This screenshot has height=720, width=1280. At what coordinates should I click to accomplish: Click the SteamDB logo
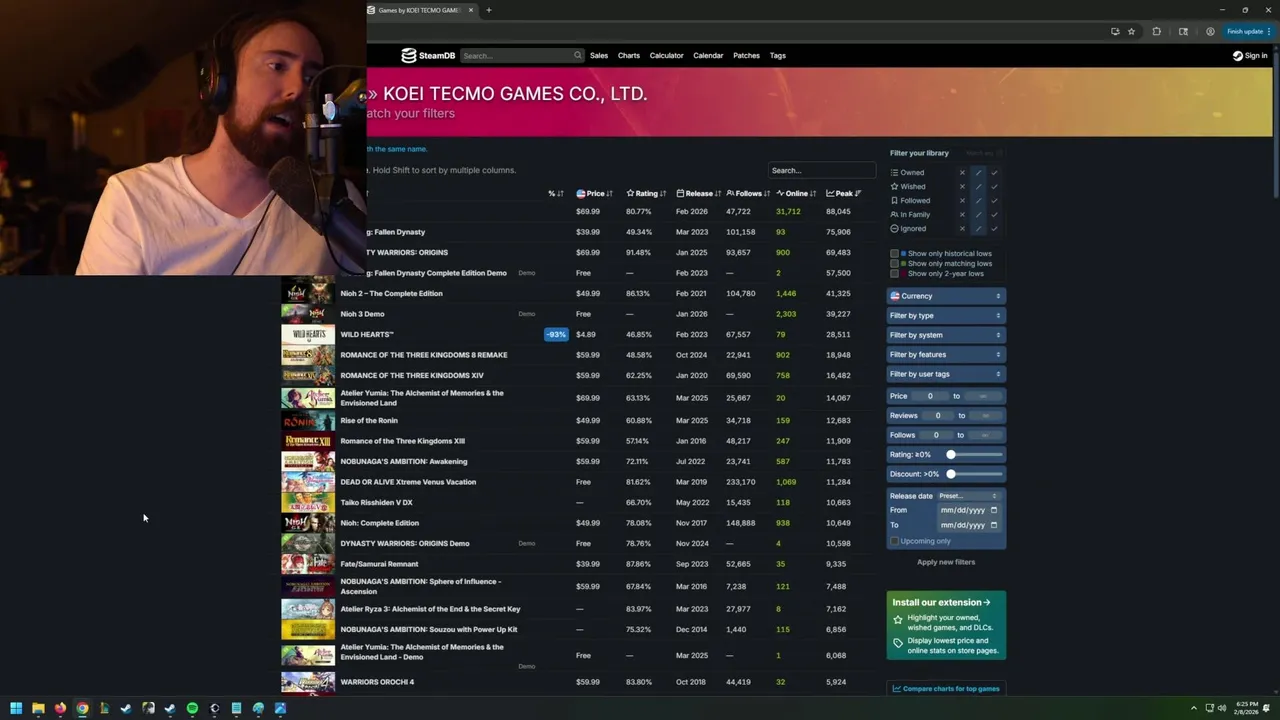pyautogui.click(x=428, y=55)
